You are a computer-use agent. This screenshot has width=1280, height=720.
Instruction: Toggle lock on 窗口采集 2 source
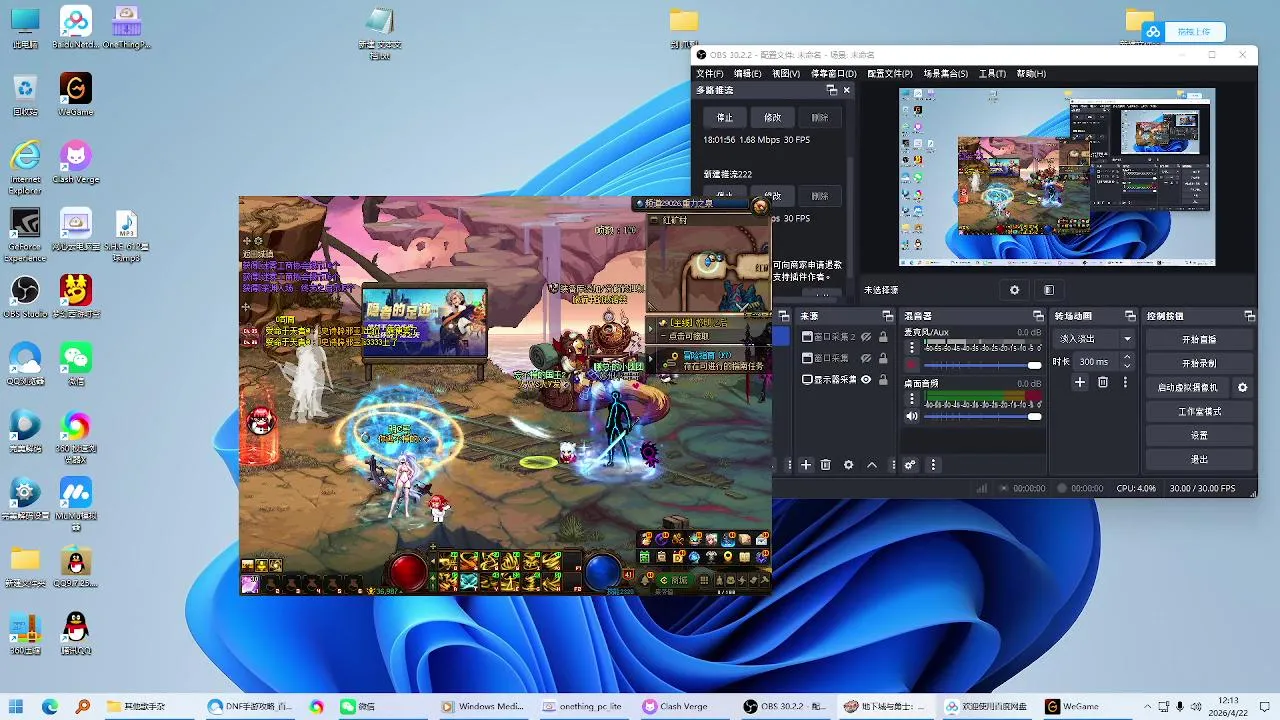point(883,337)
